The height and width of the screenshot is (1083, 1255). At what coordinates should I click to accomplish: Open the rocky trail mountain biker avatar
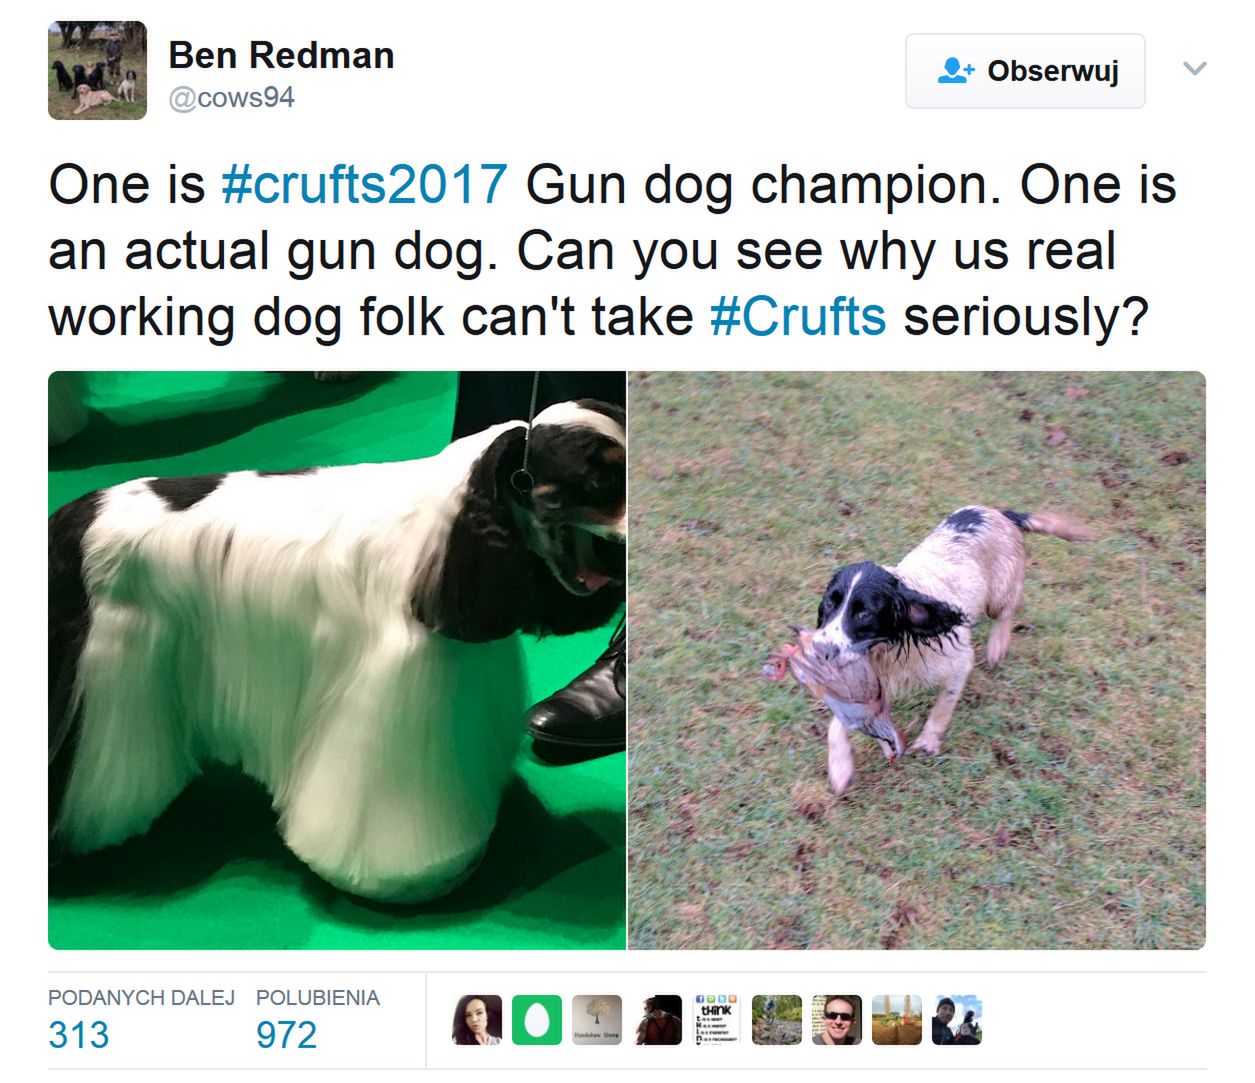[x=777, y=1020]
